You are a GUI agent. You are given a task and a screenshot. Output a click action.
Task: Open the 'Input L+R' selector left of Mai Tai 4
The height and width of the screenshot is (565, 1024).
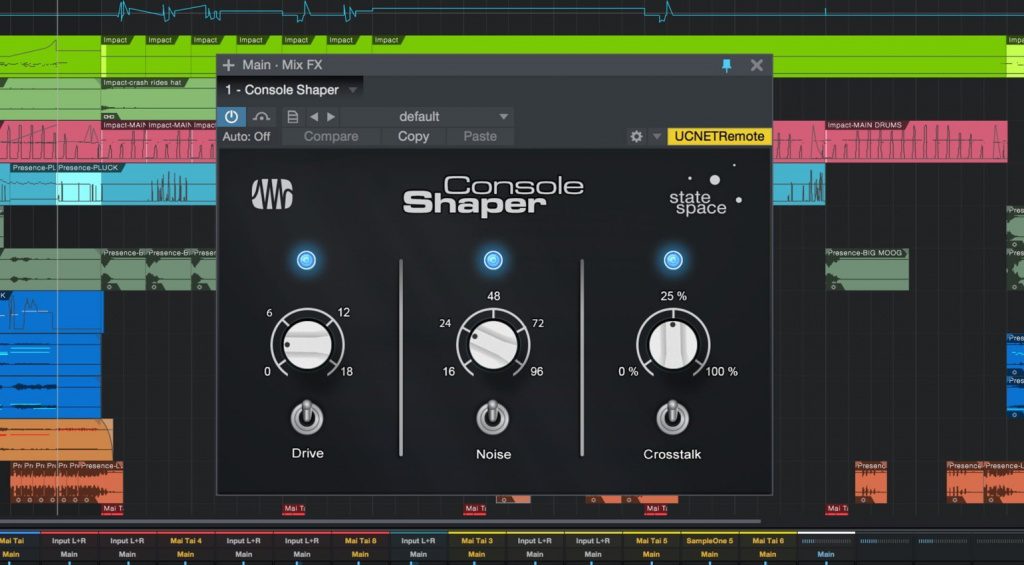click(127, 541)
